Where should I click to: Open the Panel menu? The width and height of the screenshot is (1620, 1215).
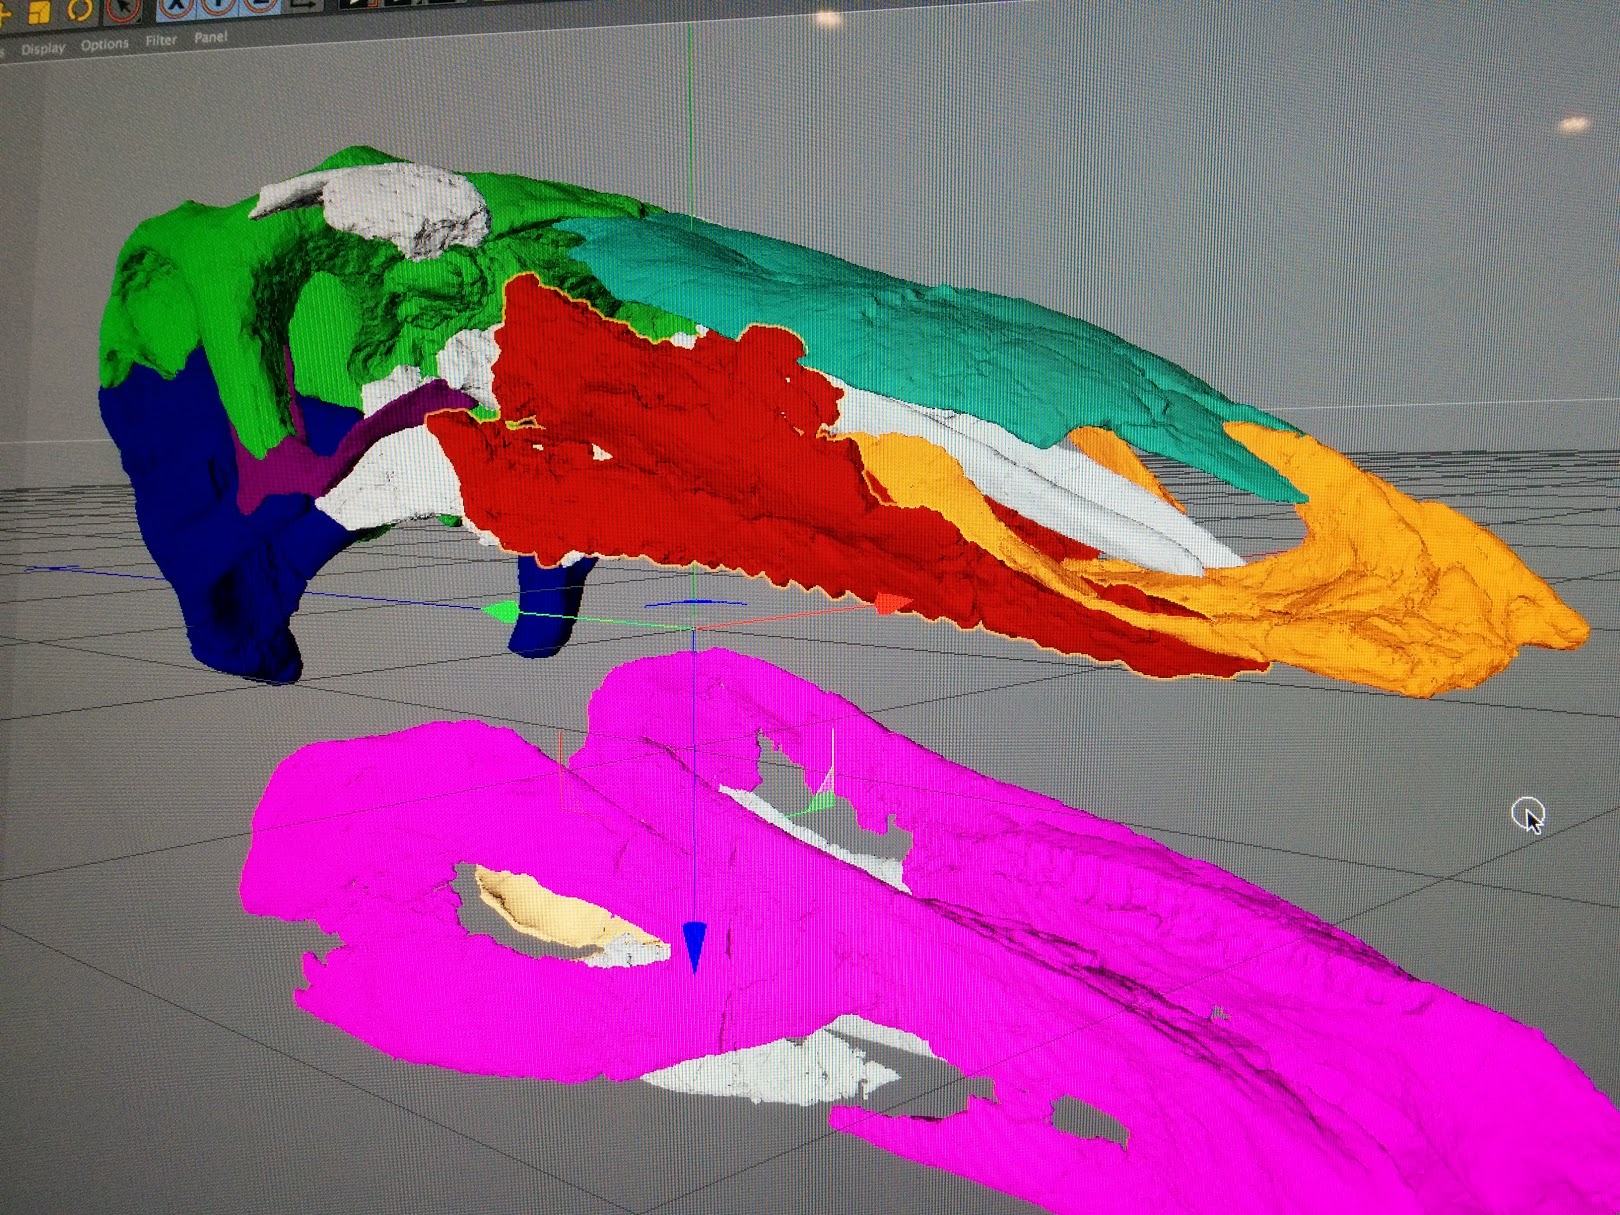tap(210, 37)
